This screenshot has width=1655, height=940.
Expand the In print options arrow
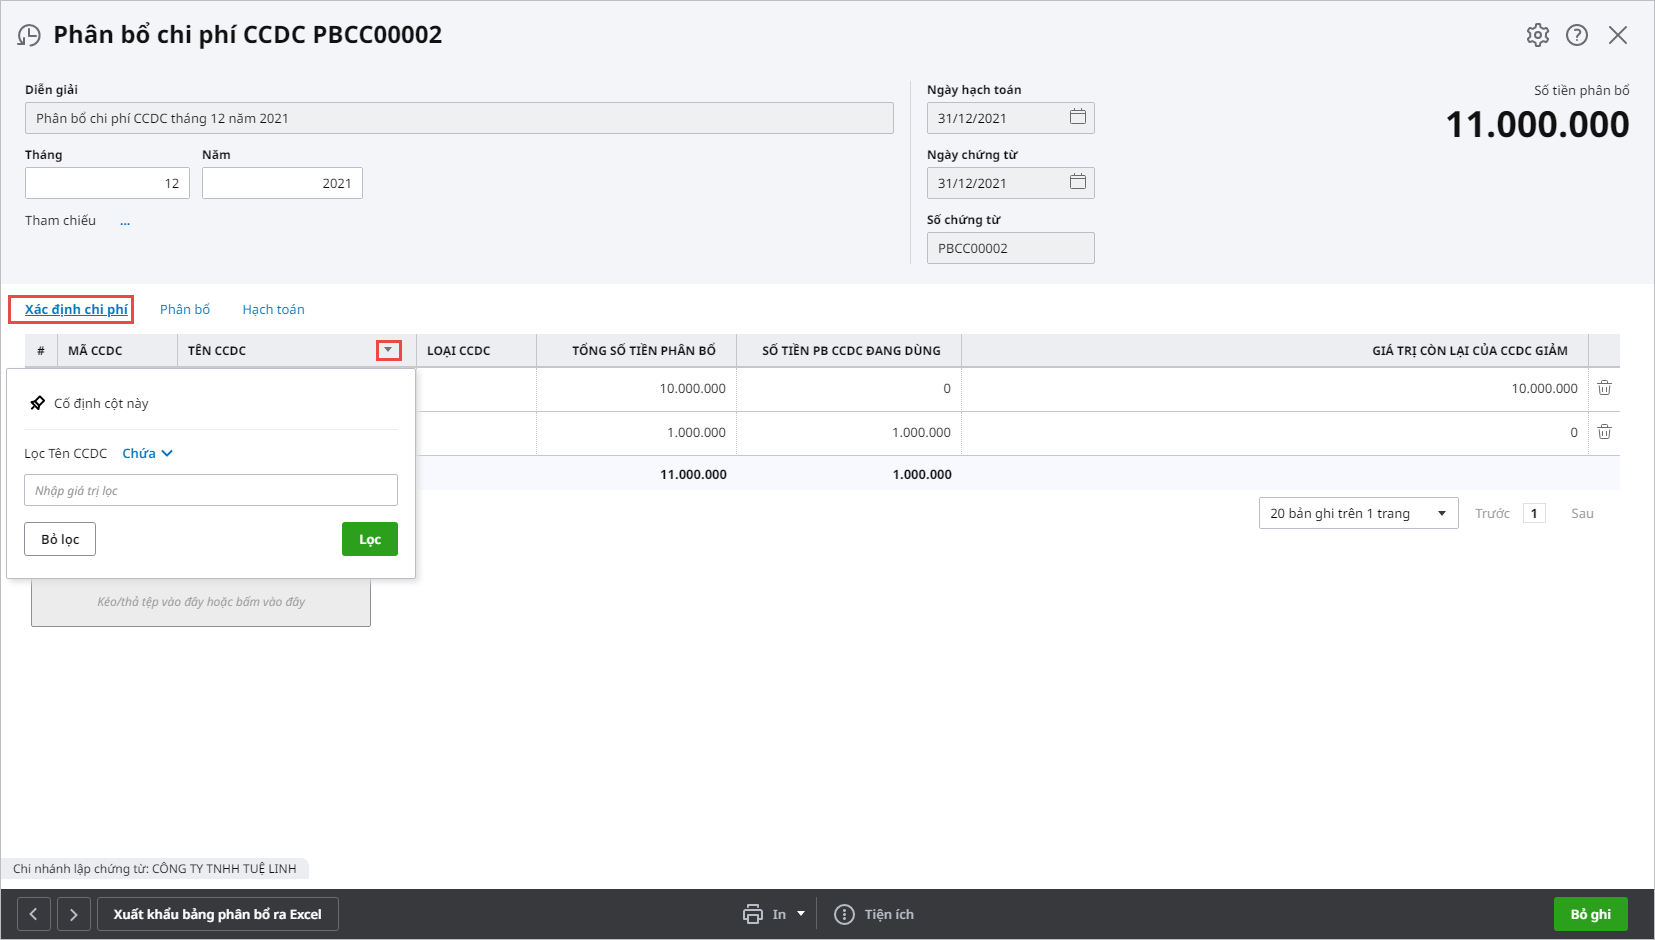(x=801, y=914)
